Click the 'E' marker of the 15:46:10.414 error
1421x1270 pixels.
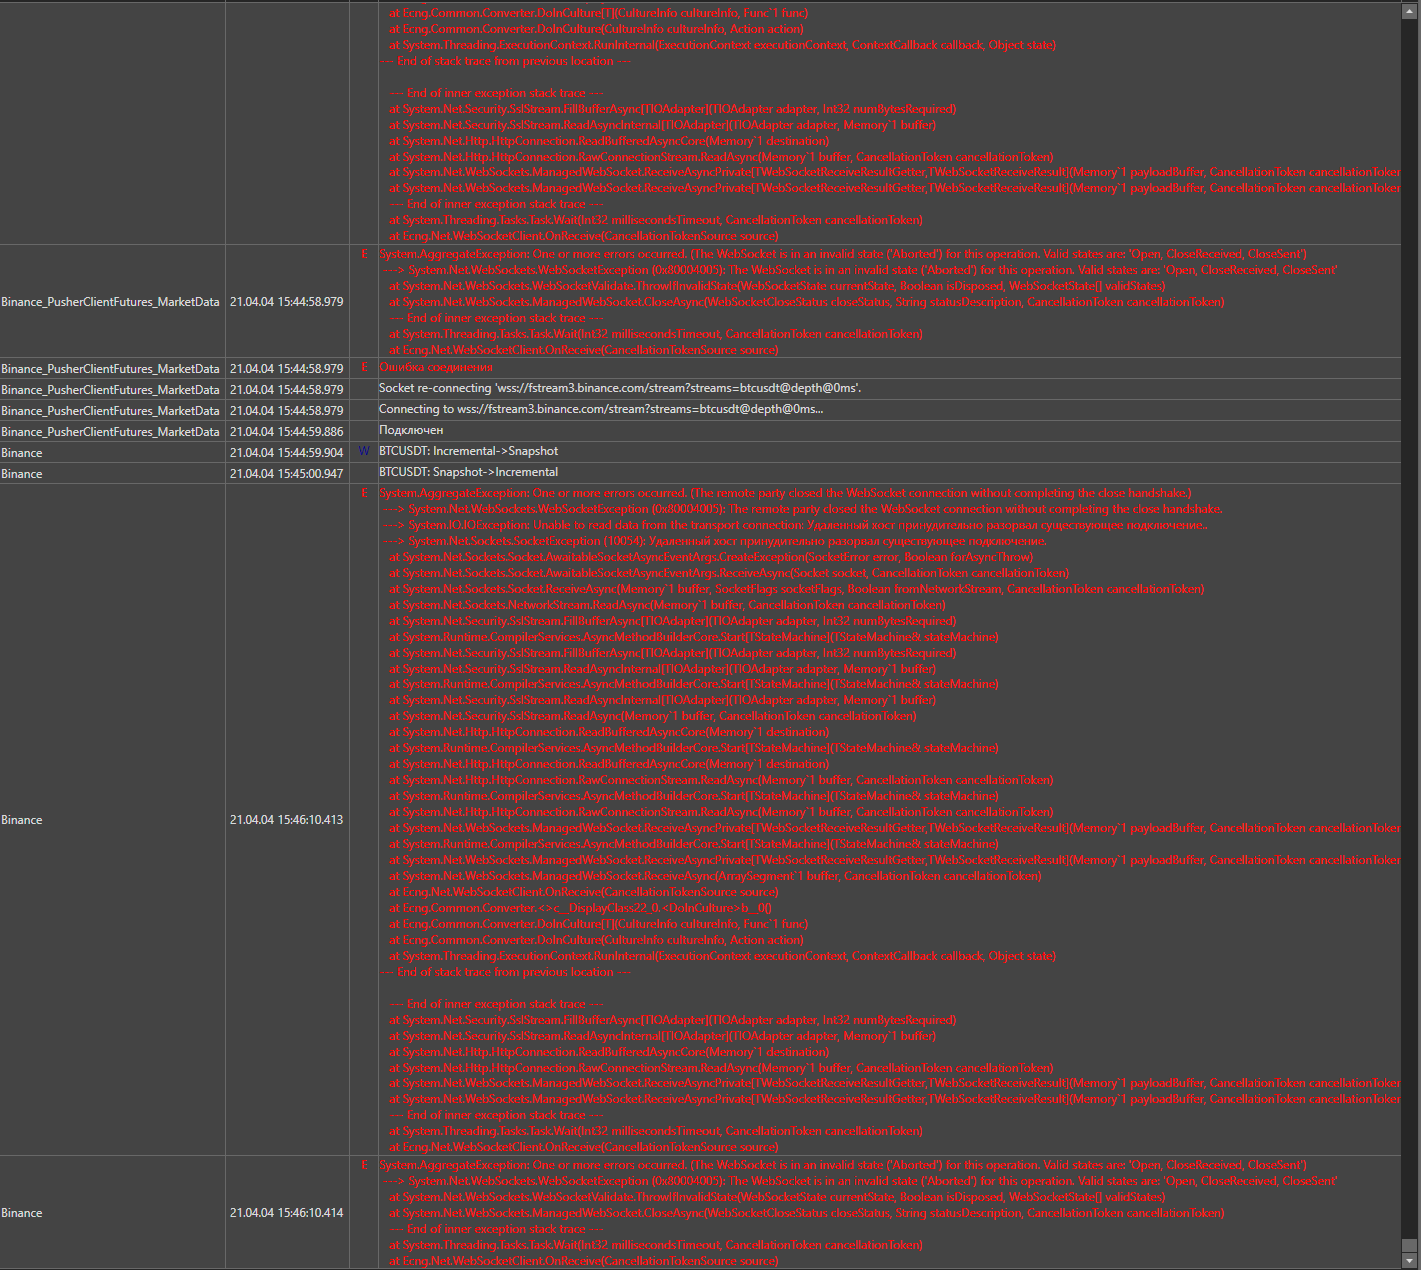364,1165
